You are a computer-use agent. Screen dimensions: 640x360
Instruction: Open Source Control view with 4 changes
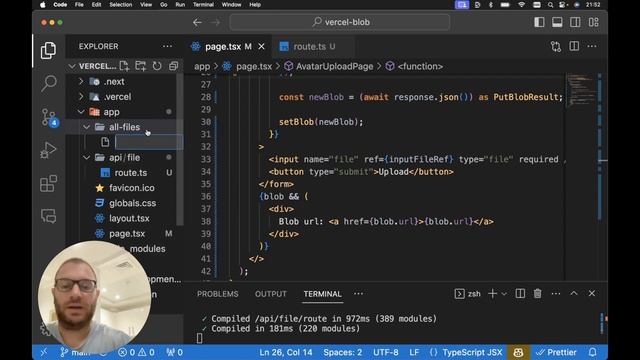tap(49, 118)
